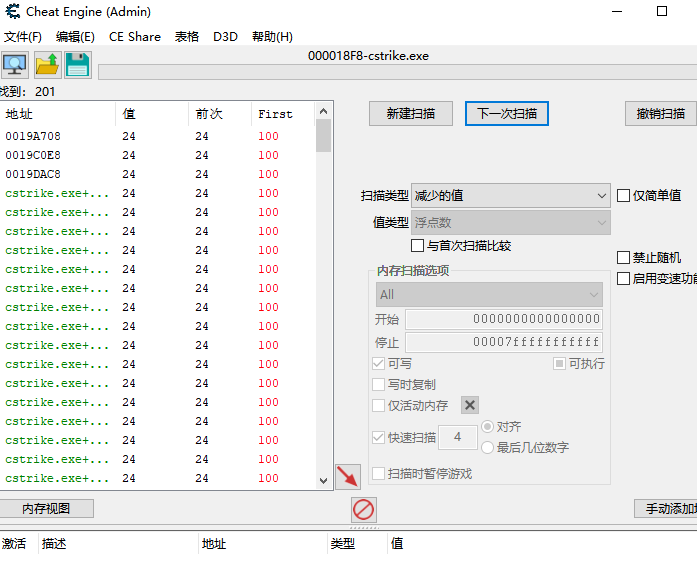Maximize the Cheat Engine window
The height and width of the screenshot is (574, 697).
click(662, 11)
